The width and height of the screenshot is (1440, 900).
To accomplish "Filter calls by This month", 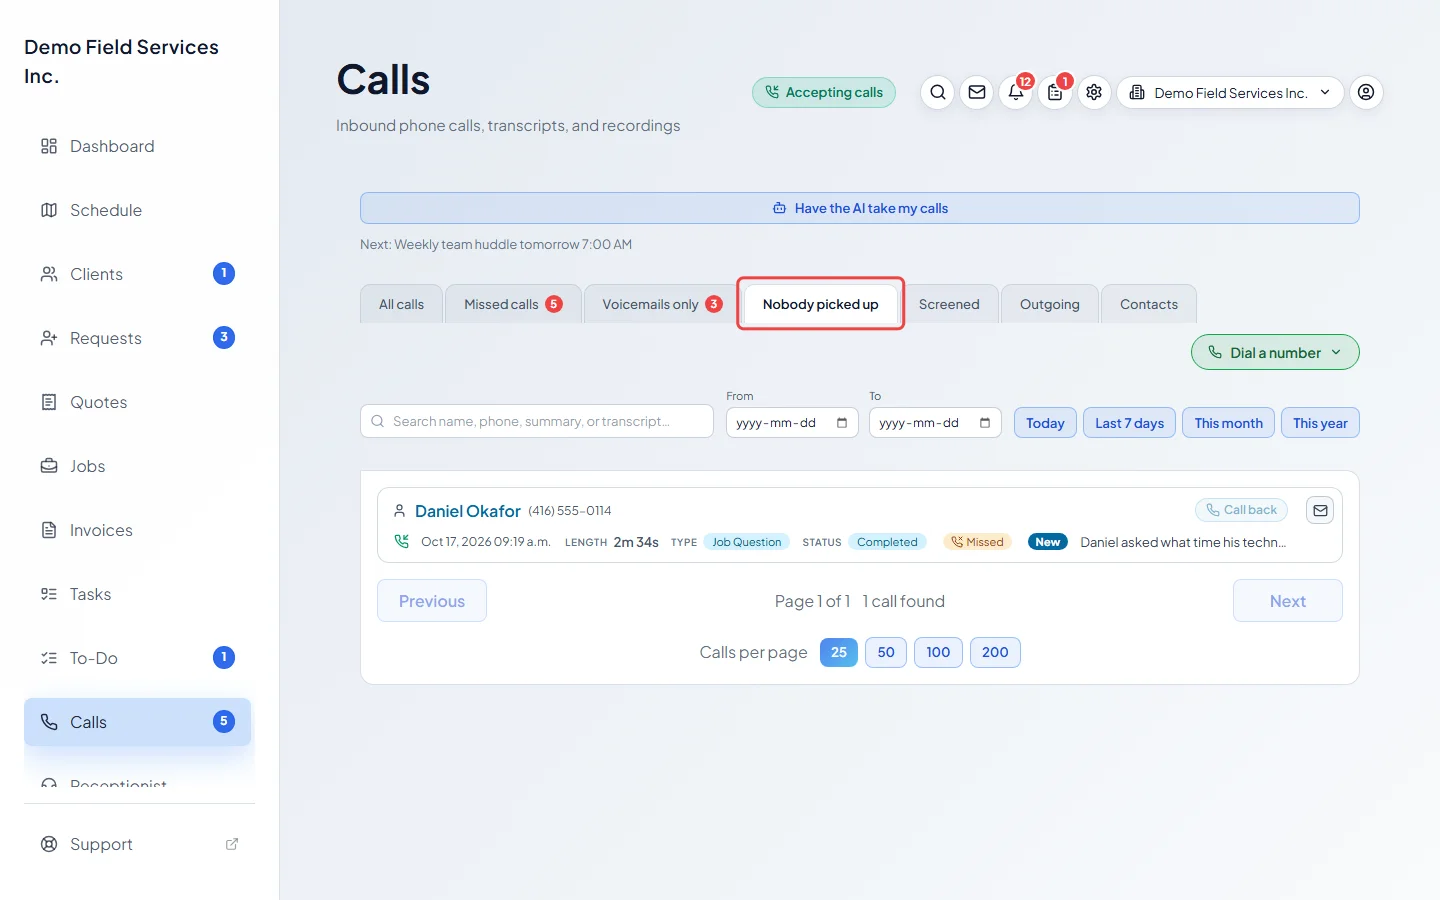I will pyautogui.click(x=1228, y=423).
